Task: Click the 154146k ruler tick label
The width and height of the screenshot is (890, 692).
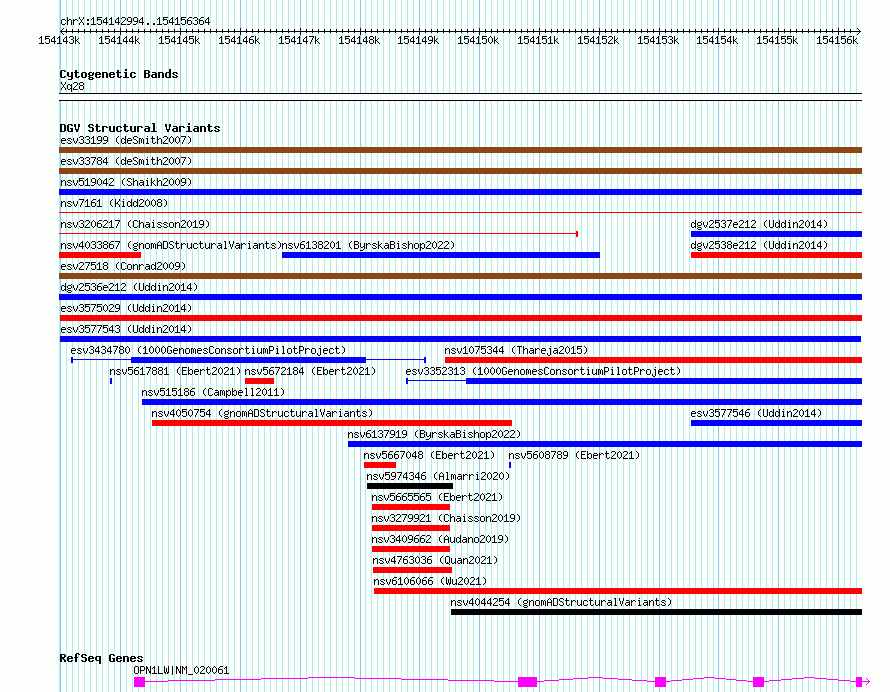Action: pyautogui.click(x=239, y=40)
